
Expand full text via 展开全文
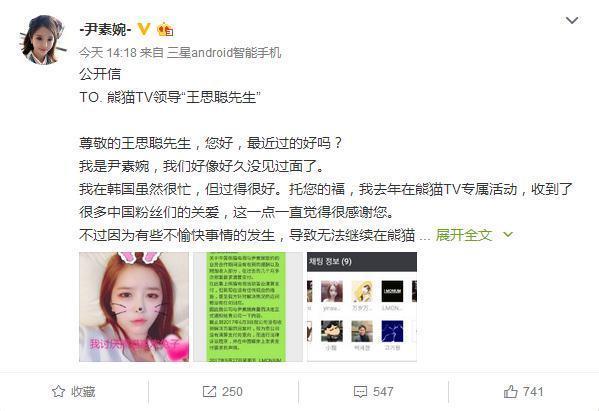point(463,235)
